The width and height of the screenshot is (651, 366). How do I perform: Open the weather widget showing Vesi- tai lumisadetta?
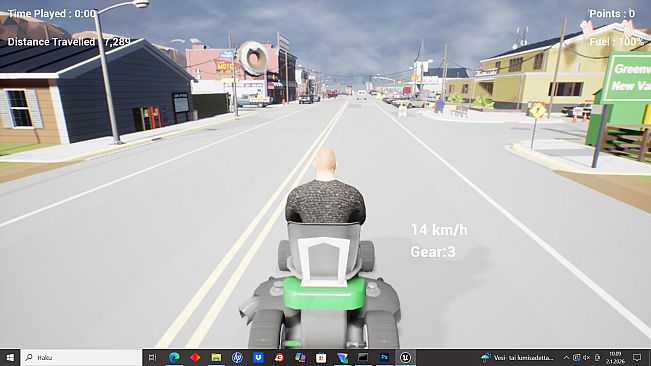pos(517,357)
